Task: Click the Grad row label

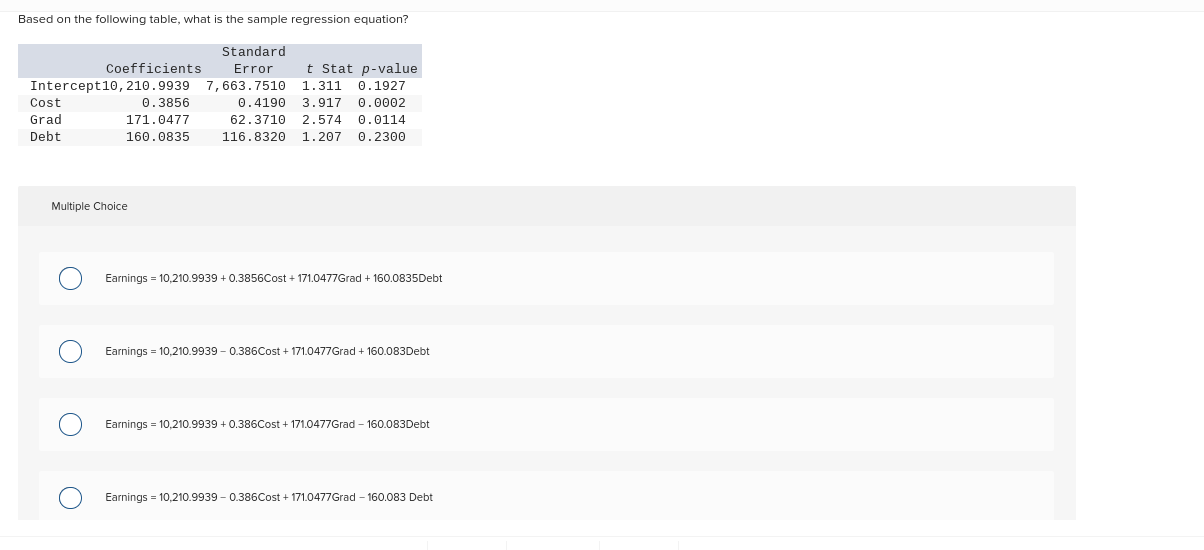Action: click(46, 120)
